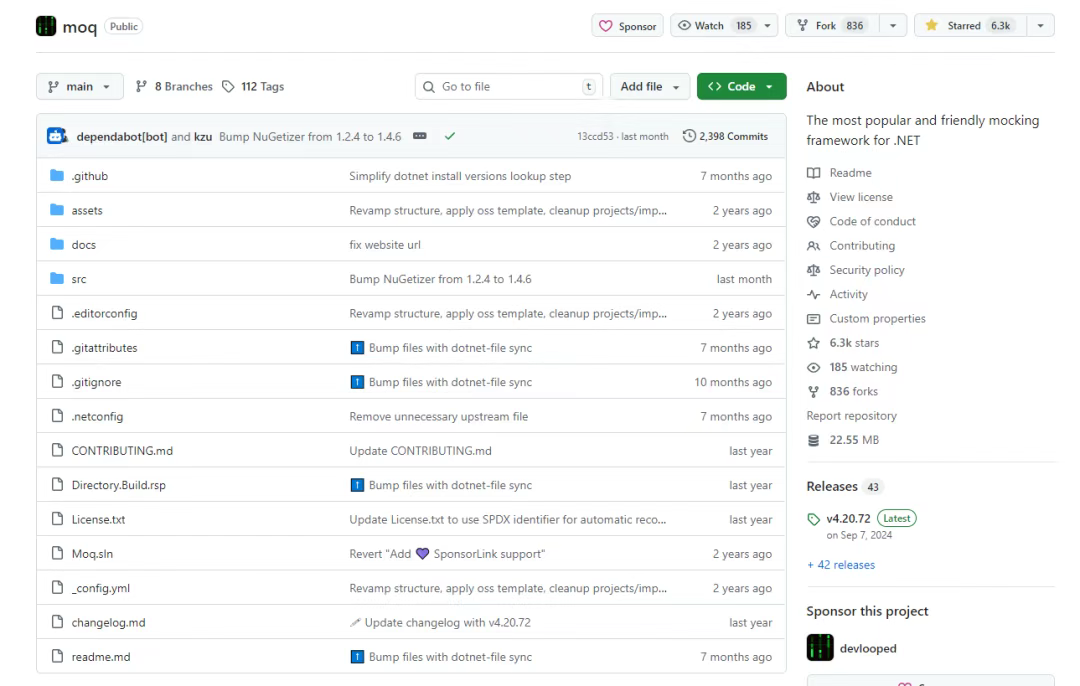Open the src folder

[79, 279]
